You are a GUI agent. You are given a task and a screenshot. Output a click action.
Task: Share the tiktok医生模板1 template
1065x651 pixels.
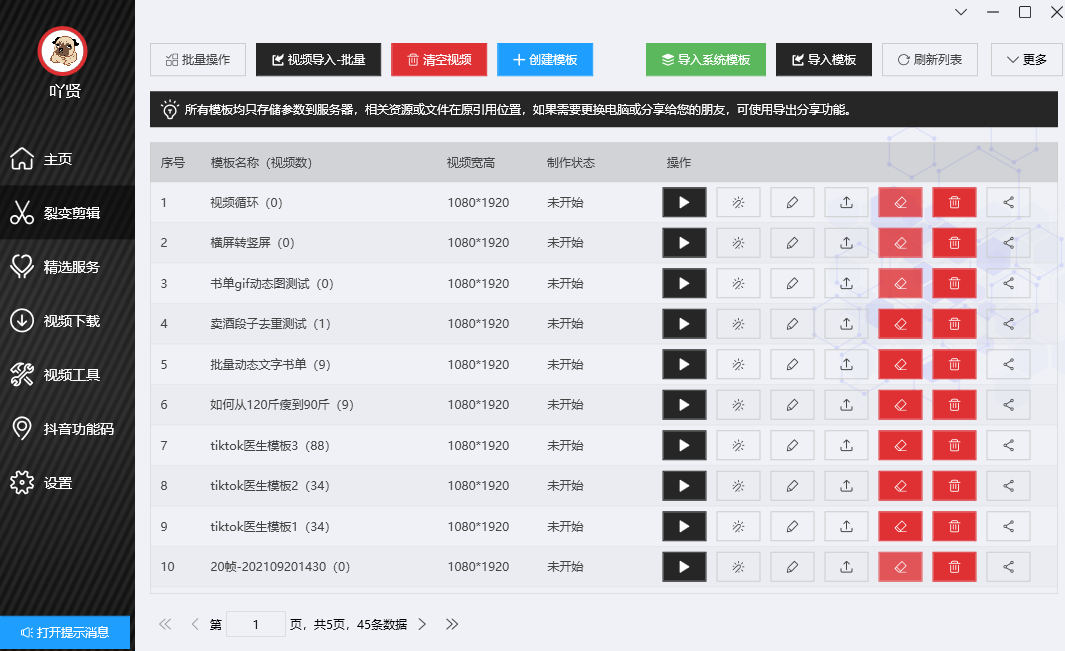pyautogui.click(x=1009, y=526)
